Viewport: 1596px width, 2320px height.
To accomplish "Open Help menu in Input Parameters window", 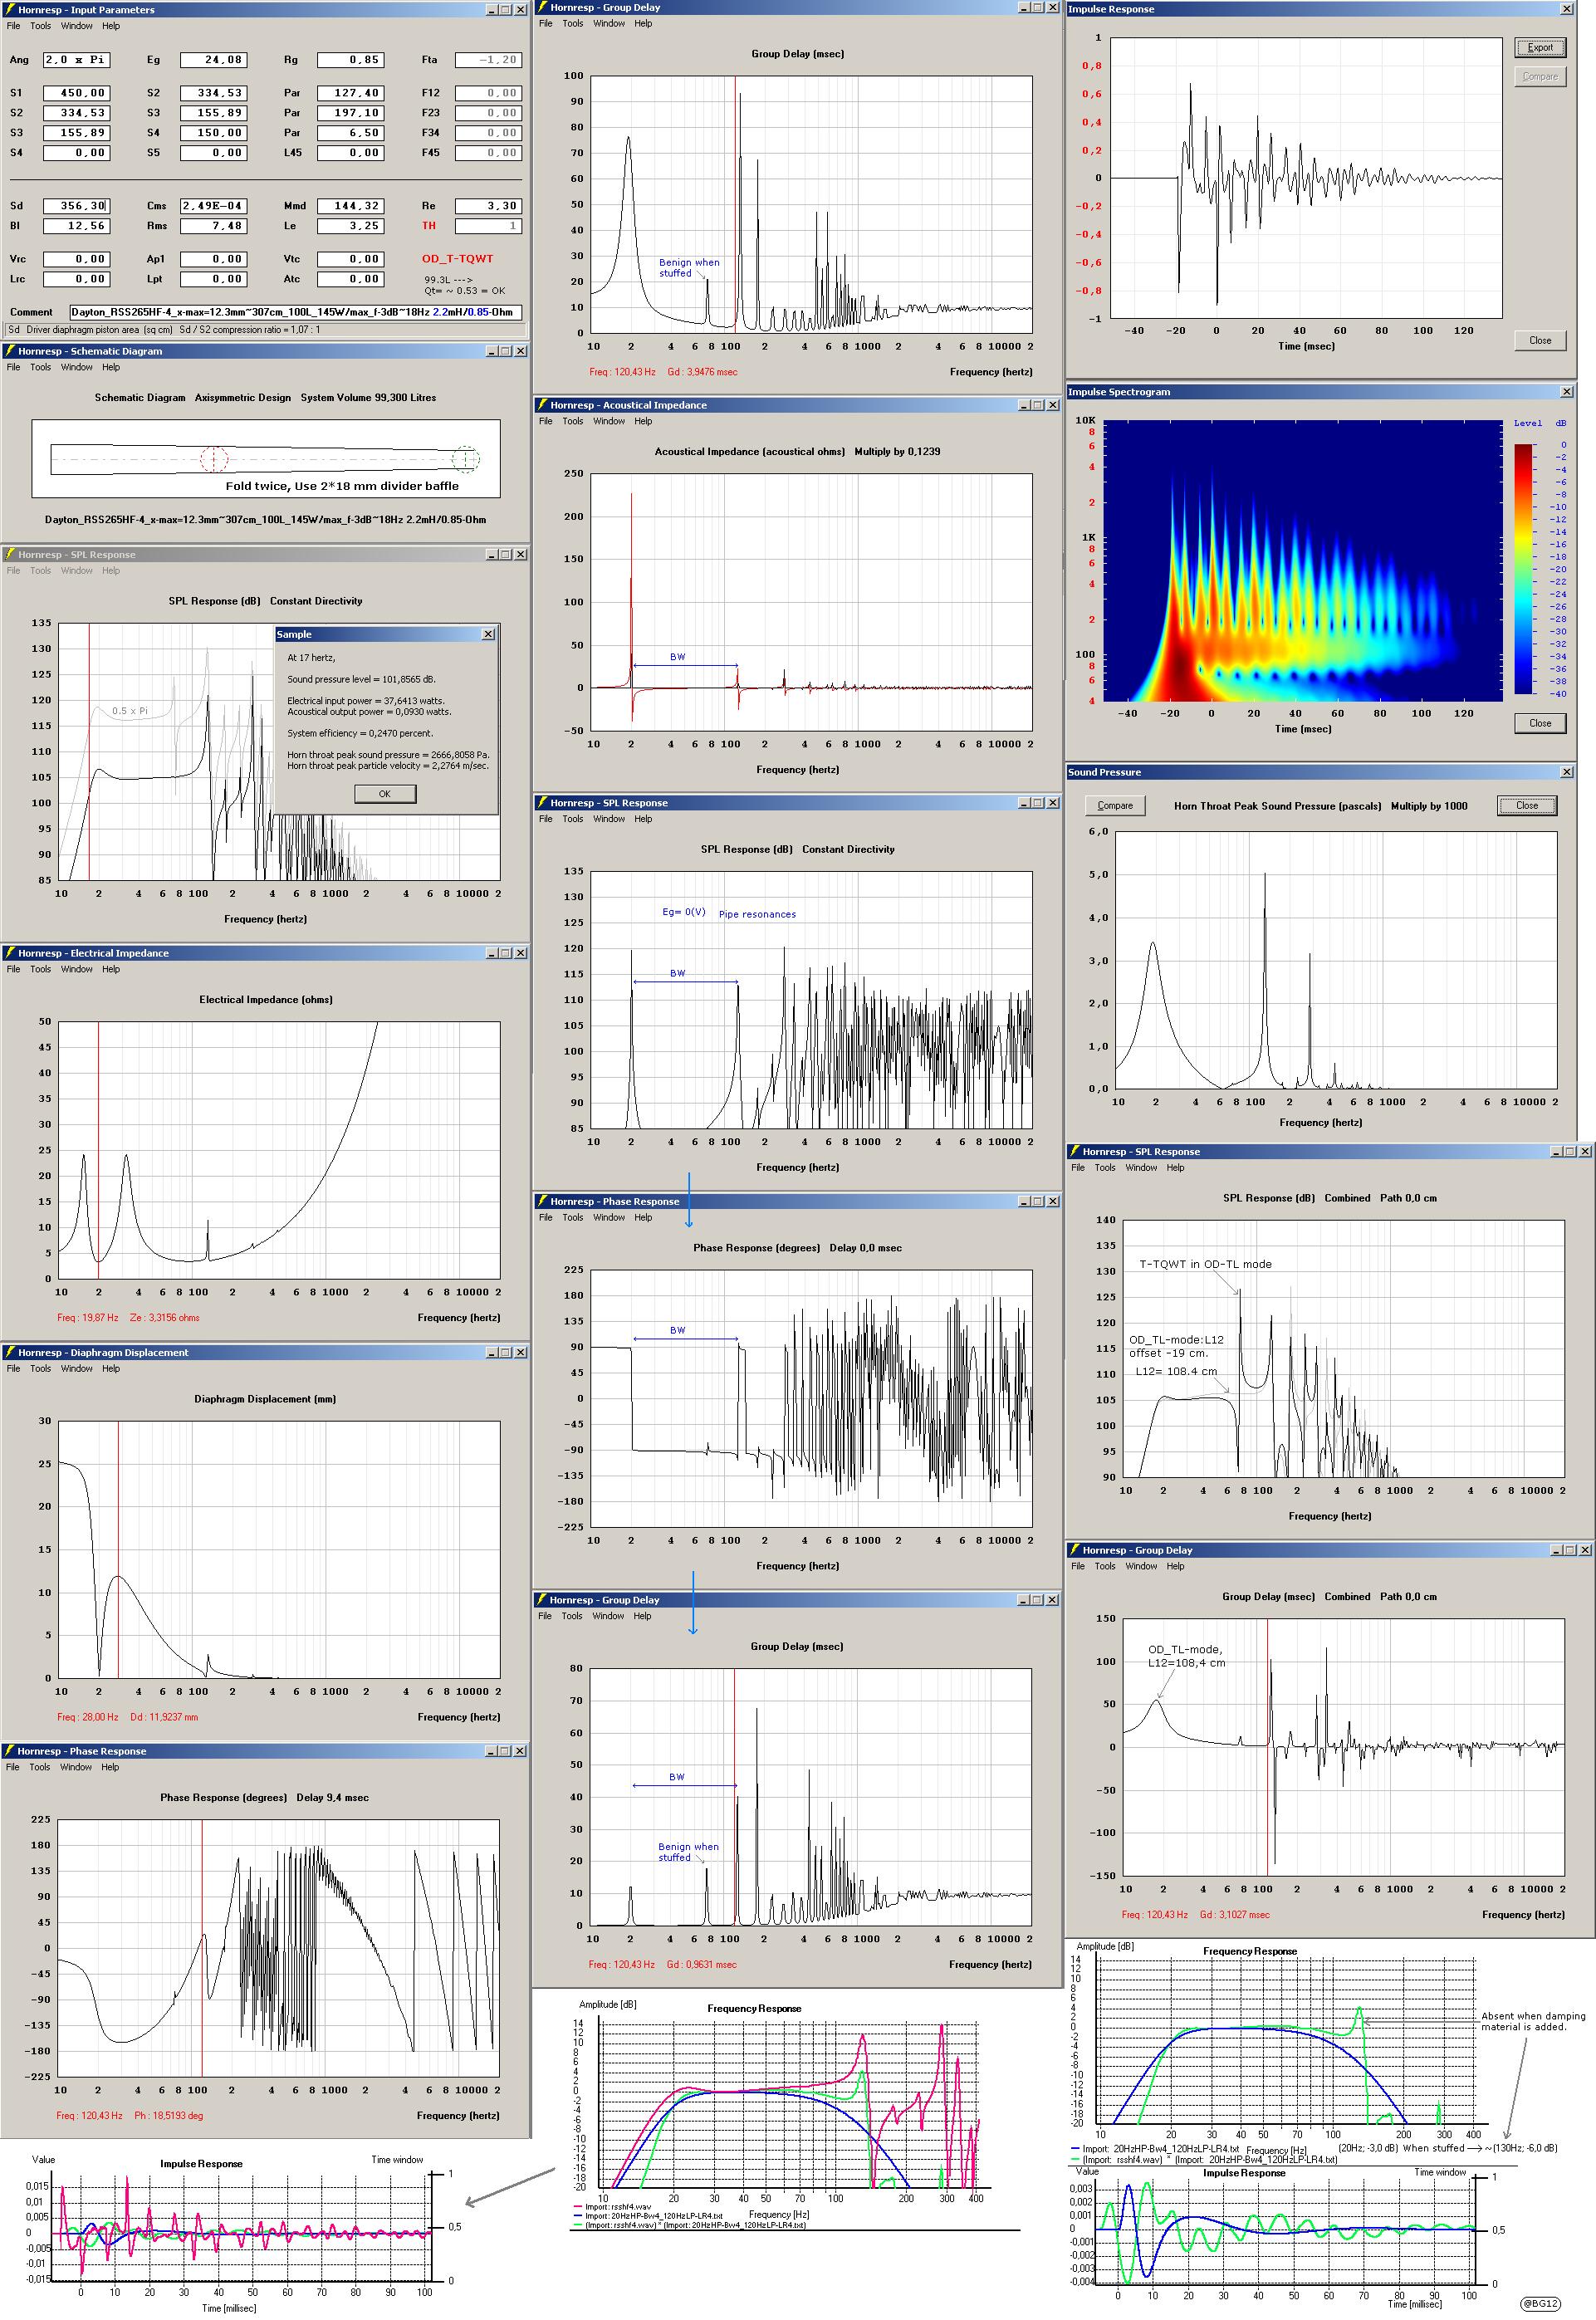I will point(111,26).
